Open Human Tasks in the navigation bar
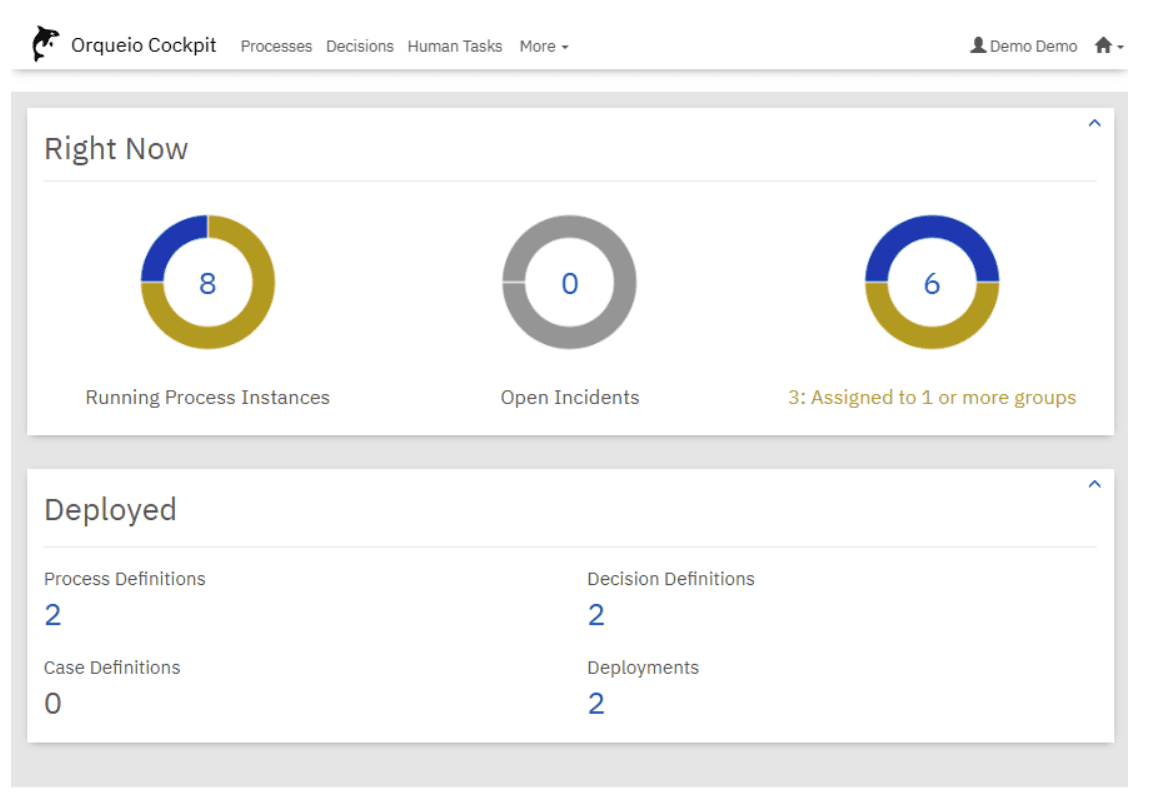The width and height of the screenshot is (1174, 808). [454, 46]
